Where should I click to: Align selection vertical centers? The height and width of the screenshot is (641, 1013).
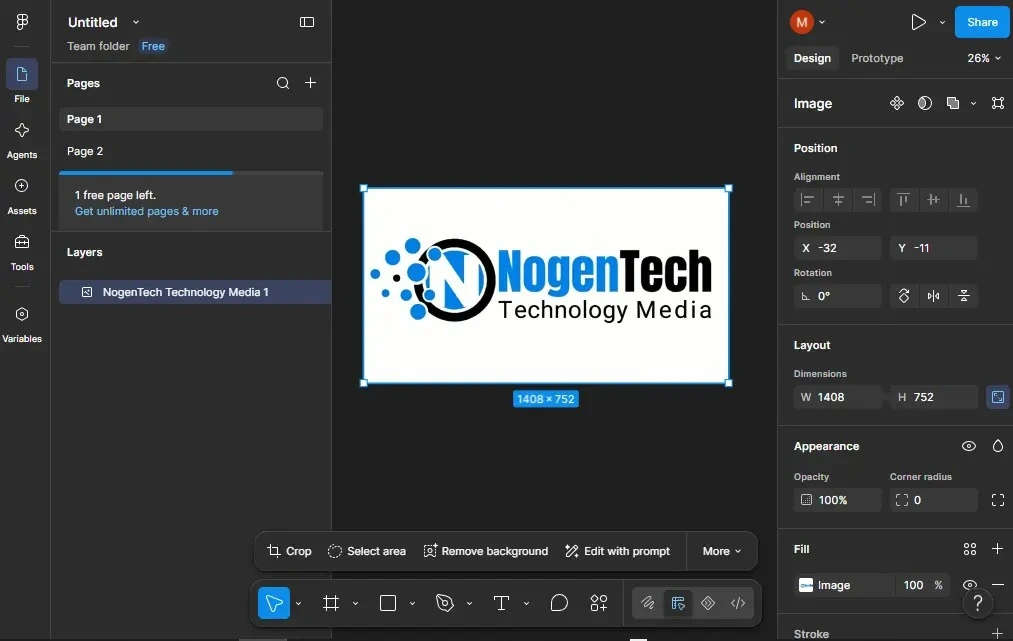point(934,200)
